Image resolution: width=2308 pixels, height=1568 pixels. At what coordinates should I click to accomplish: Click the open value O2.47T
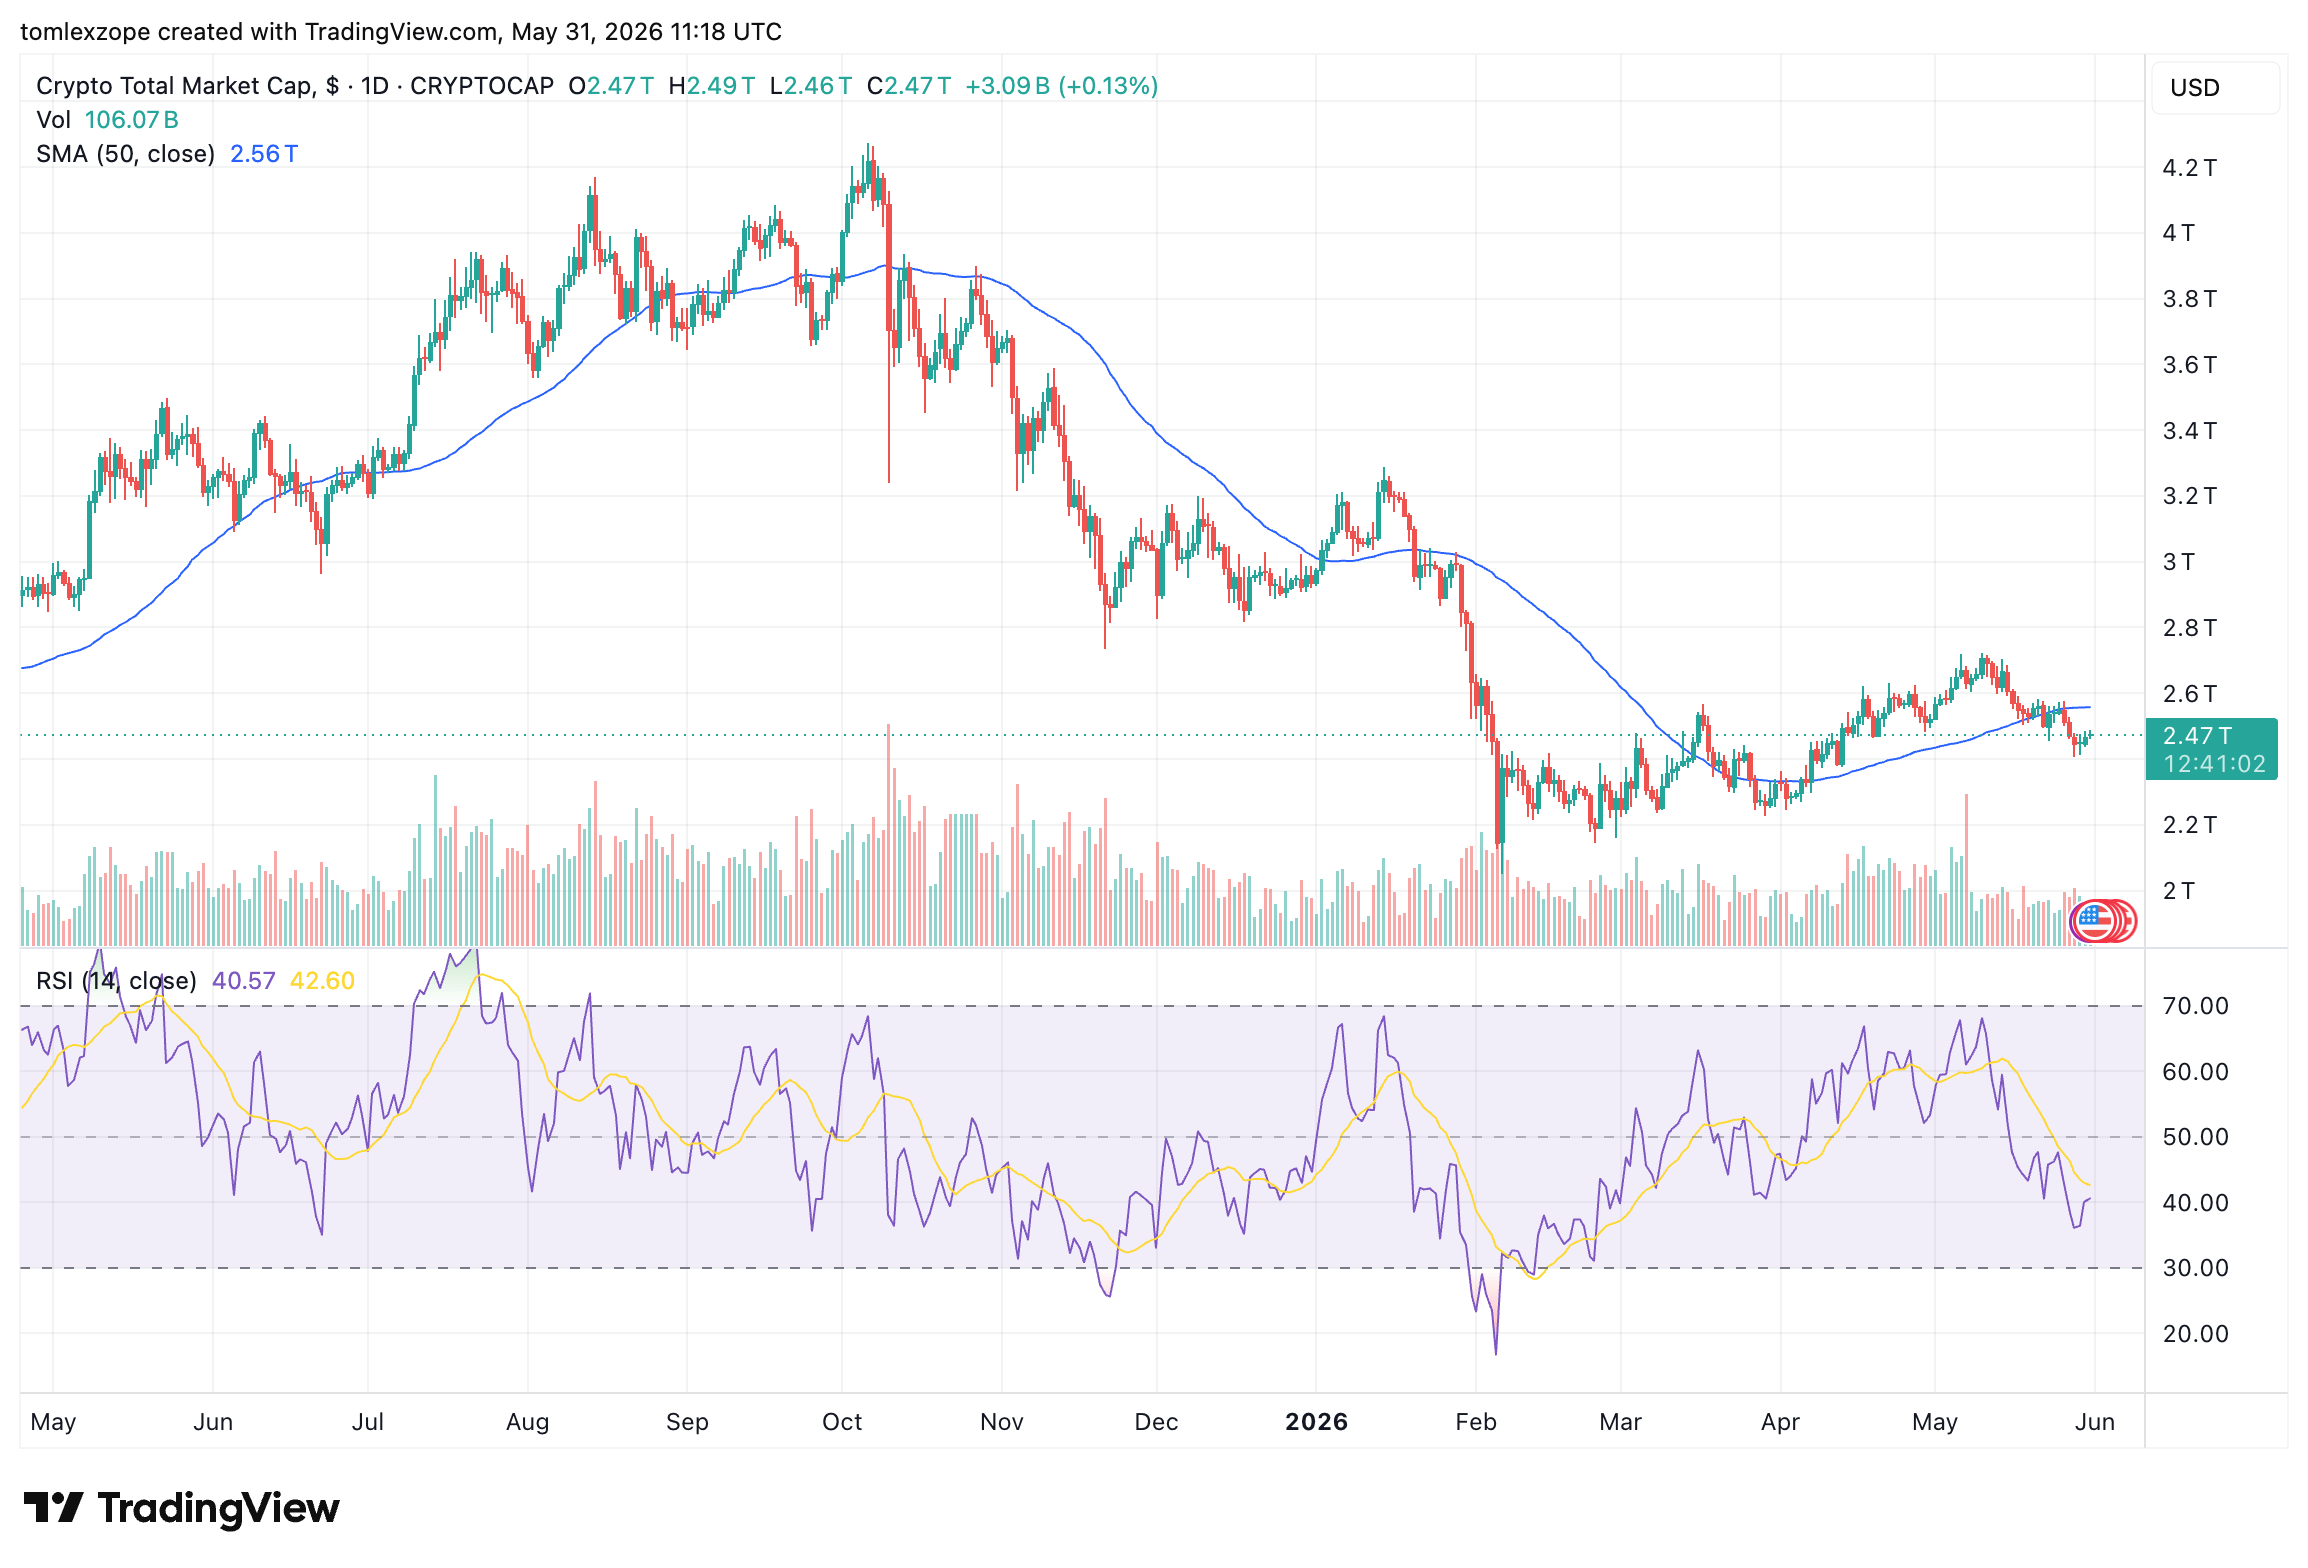(611, 86)
